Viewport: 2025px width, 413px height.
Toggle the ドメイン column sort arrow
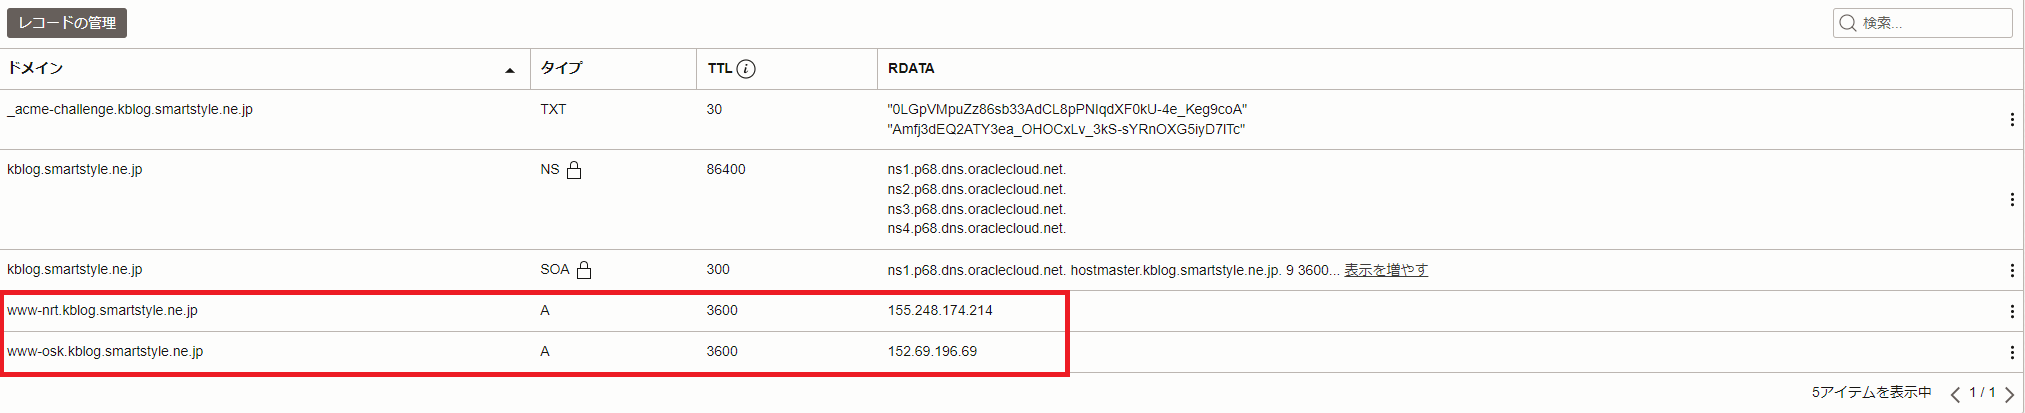510,70
